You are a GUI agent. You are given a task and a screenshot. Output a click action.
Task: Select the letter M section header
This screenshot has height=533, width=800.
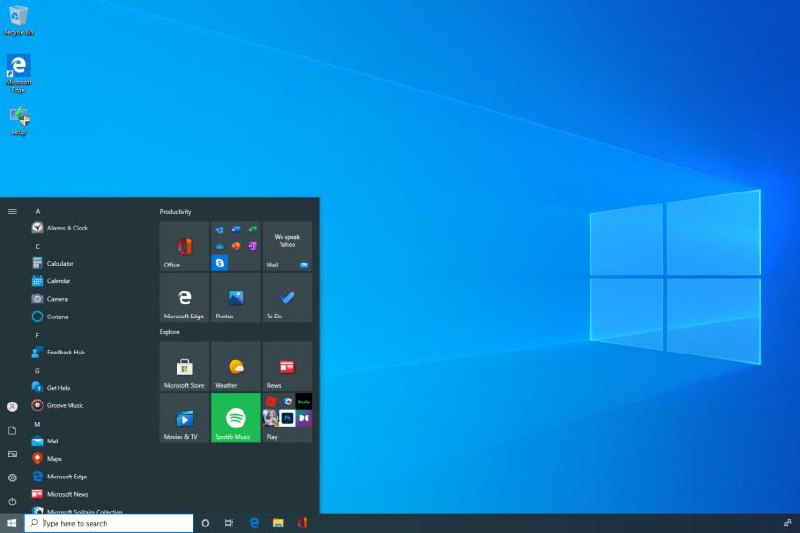click(37, 424)
